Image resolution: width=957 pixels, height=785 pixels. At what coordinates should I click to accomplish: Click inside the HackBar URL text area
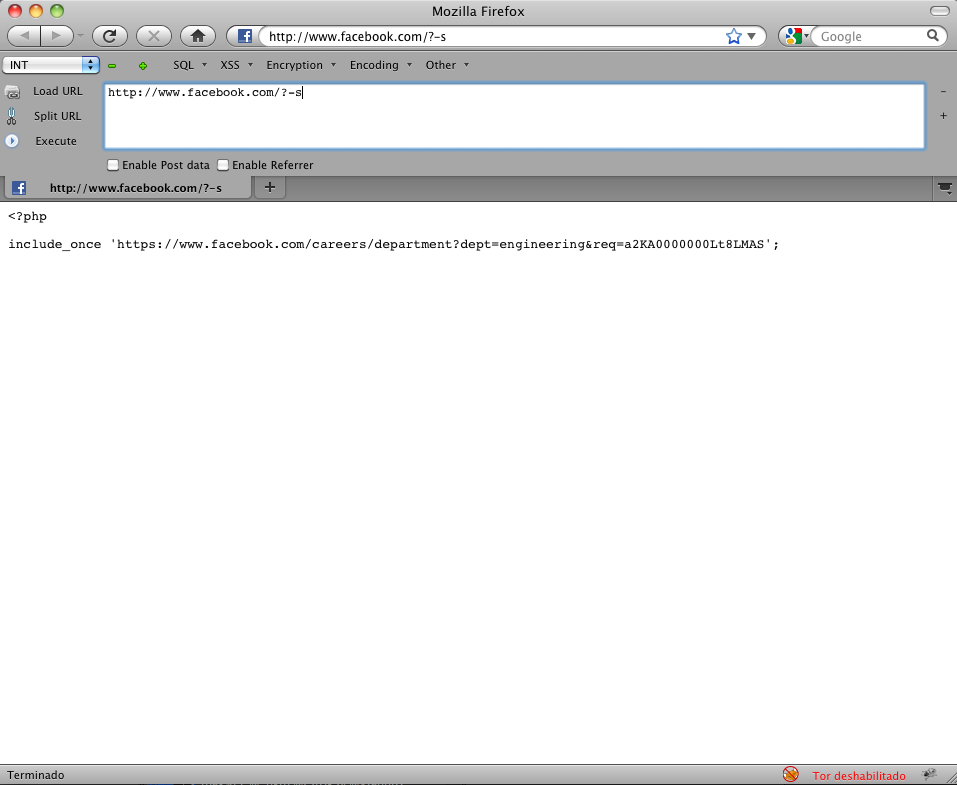coord(515,116)
